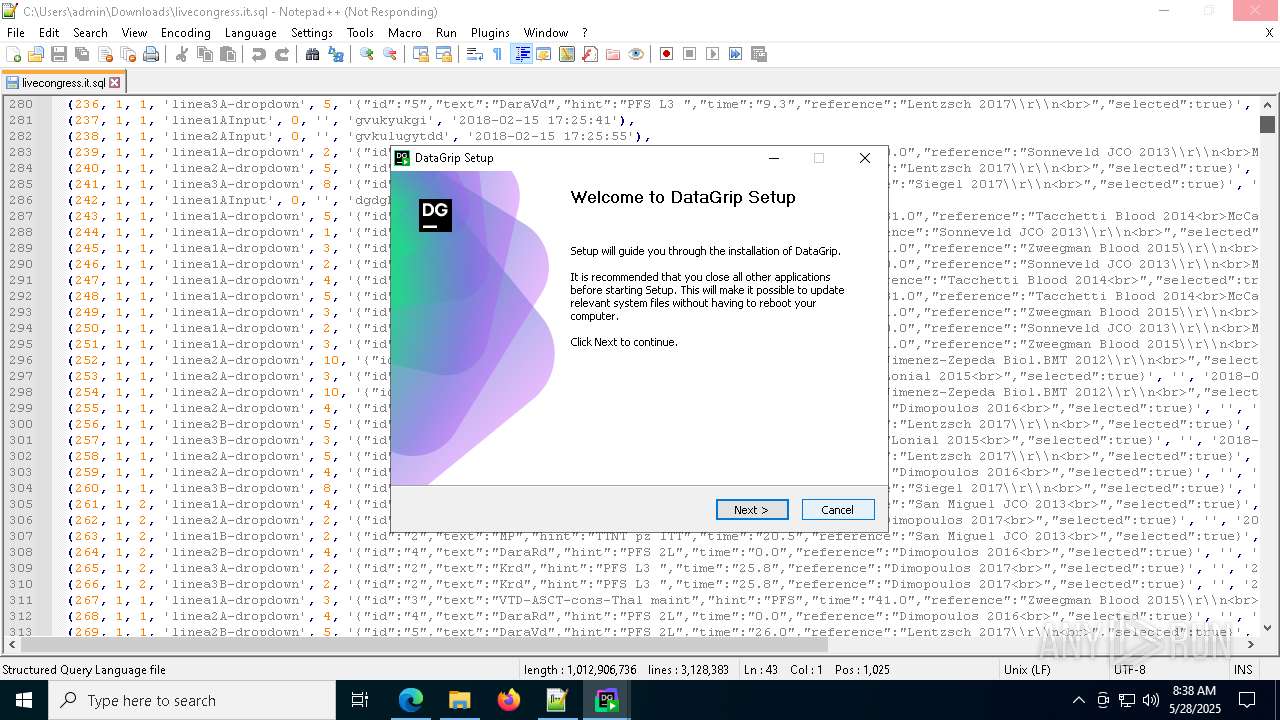Save the current recorded macro
The height and width of the screenshot is (720, 1280).
tap(759, 54)
